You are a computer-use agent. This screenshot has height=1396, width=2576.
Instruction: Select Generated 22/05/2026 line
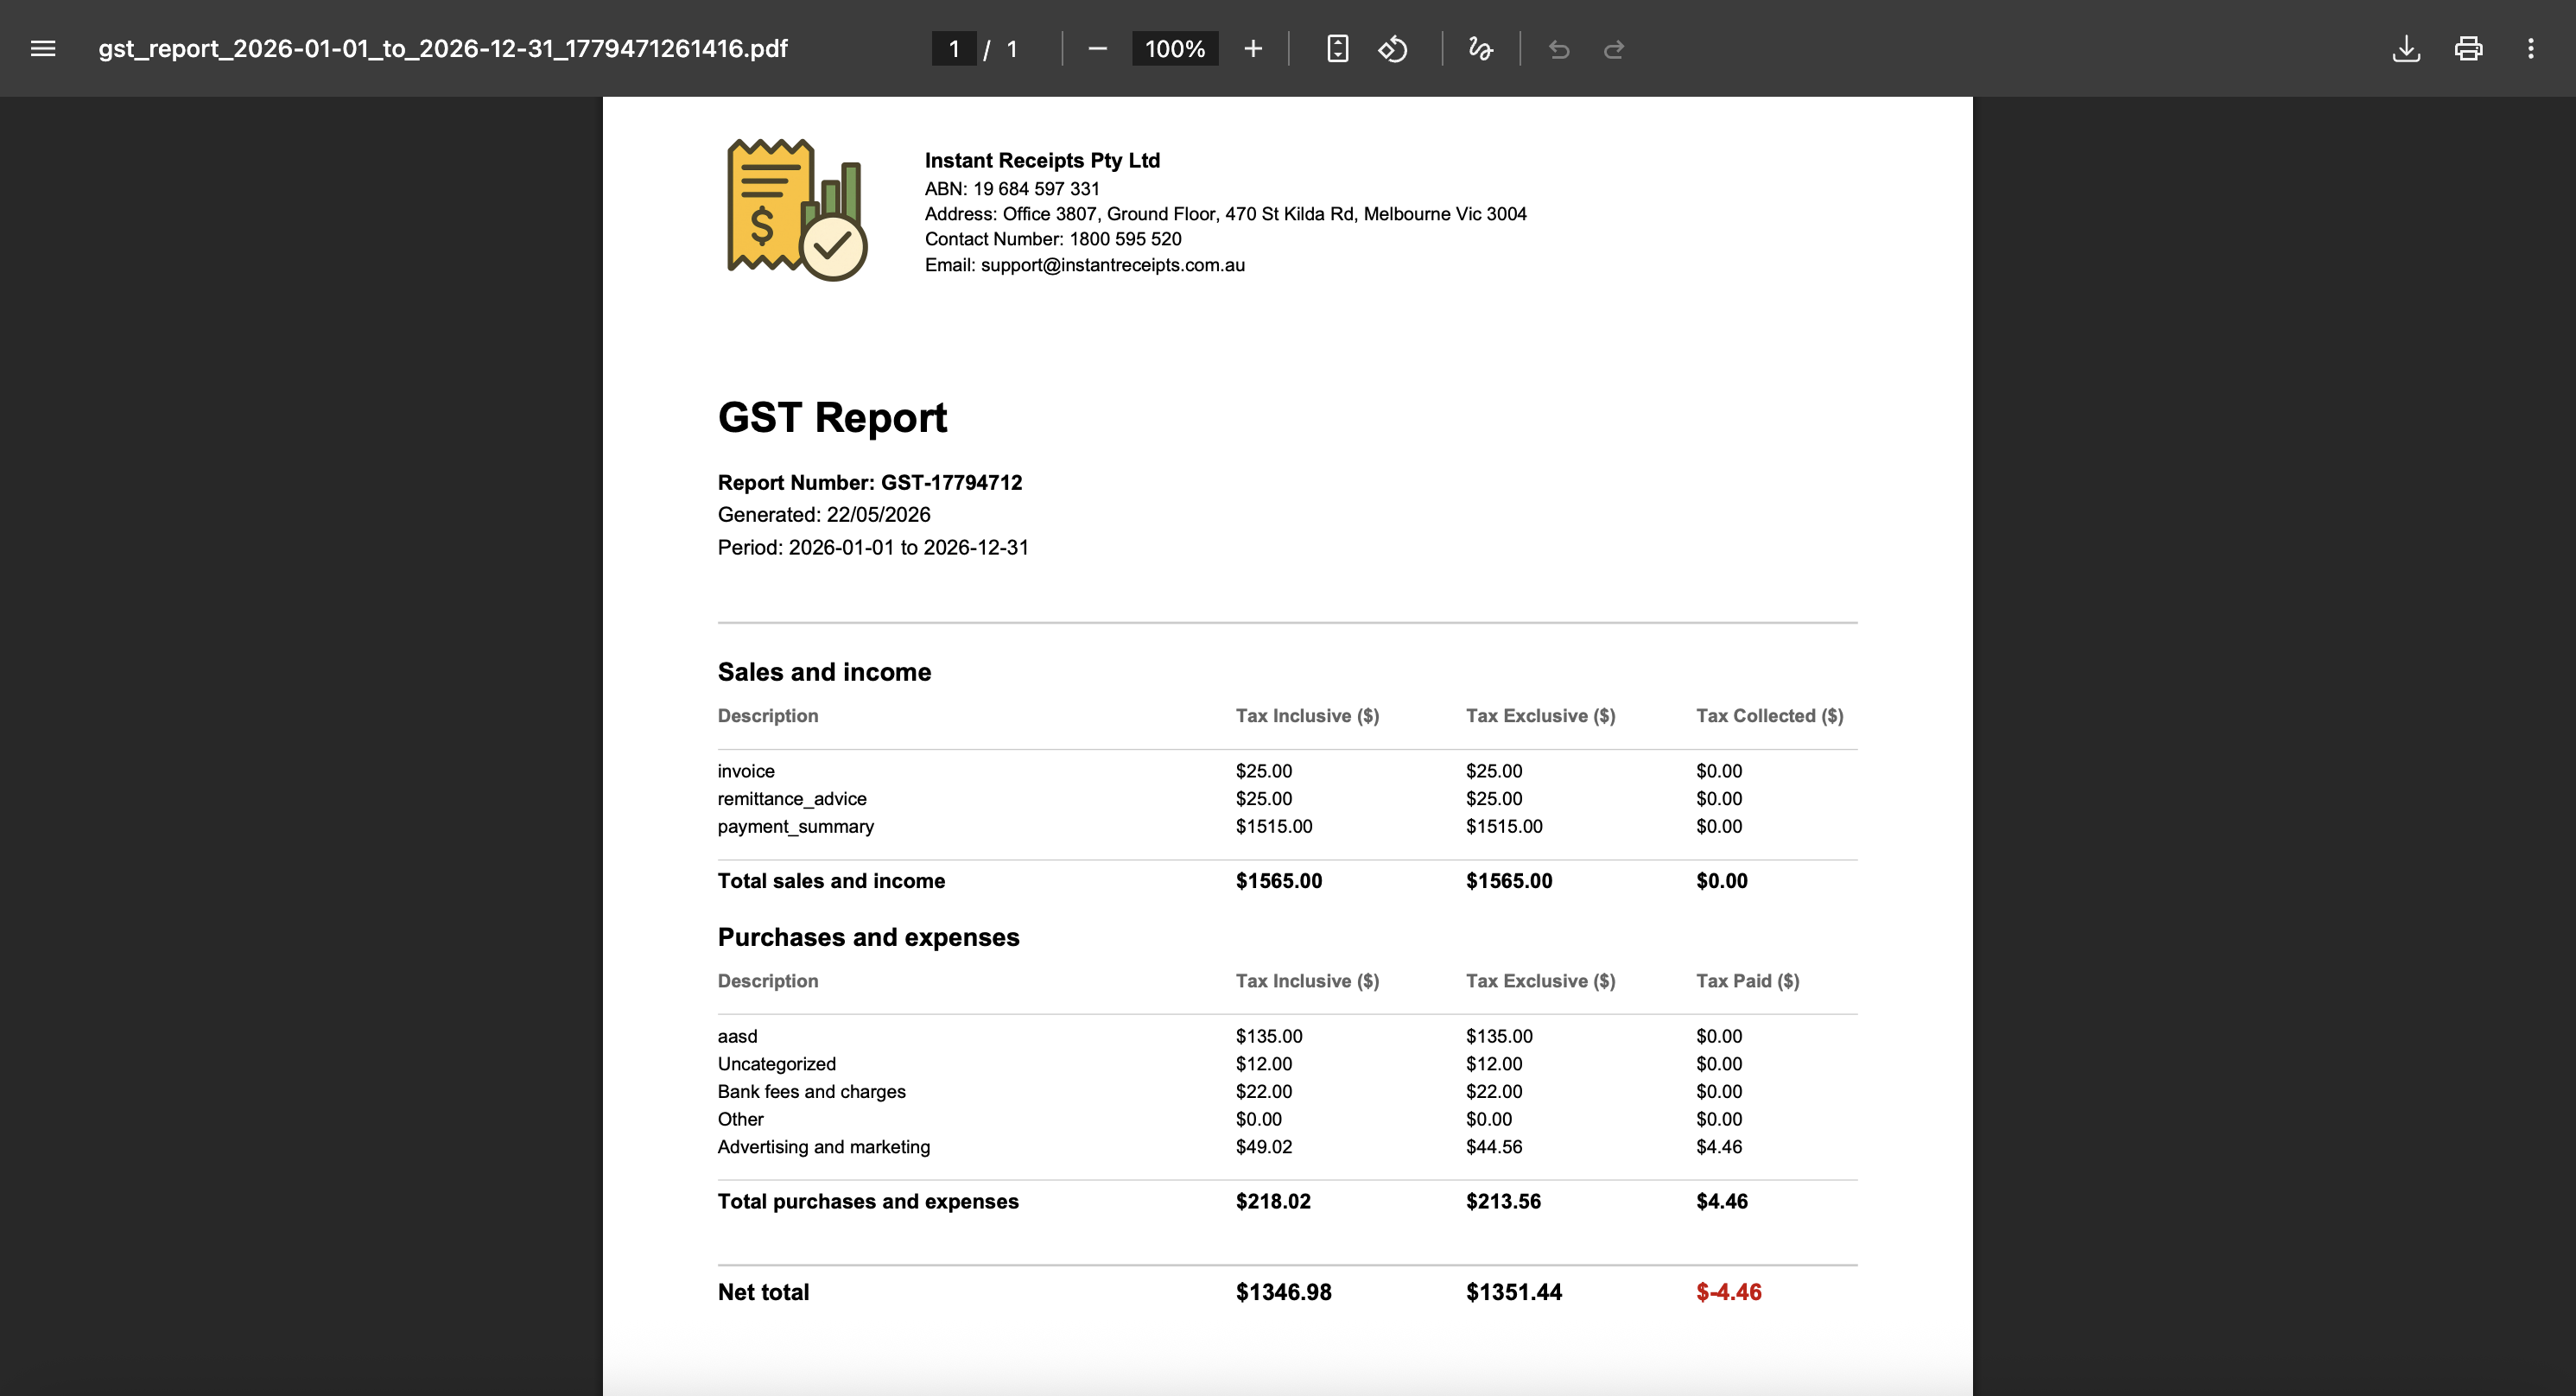point(824,514)
